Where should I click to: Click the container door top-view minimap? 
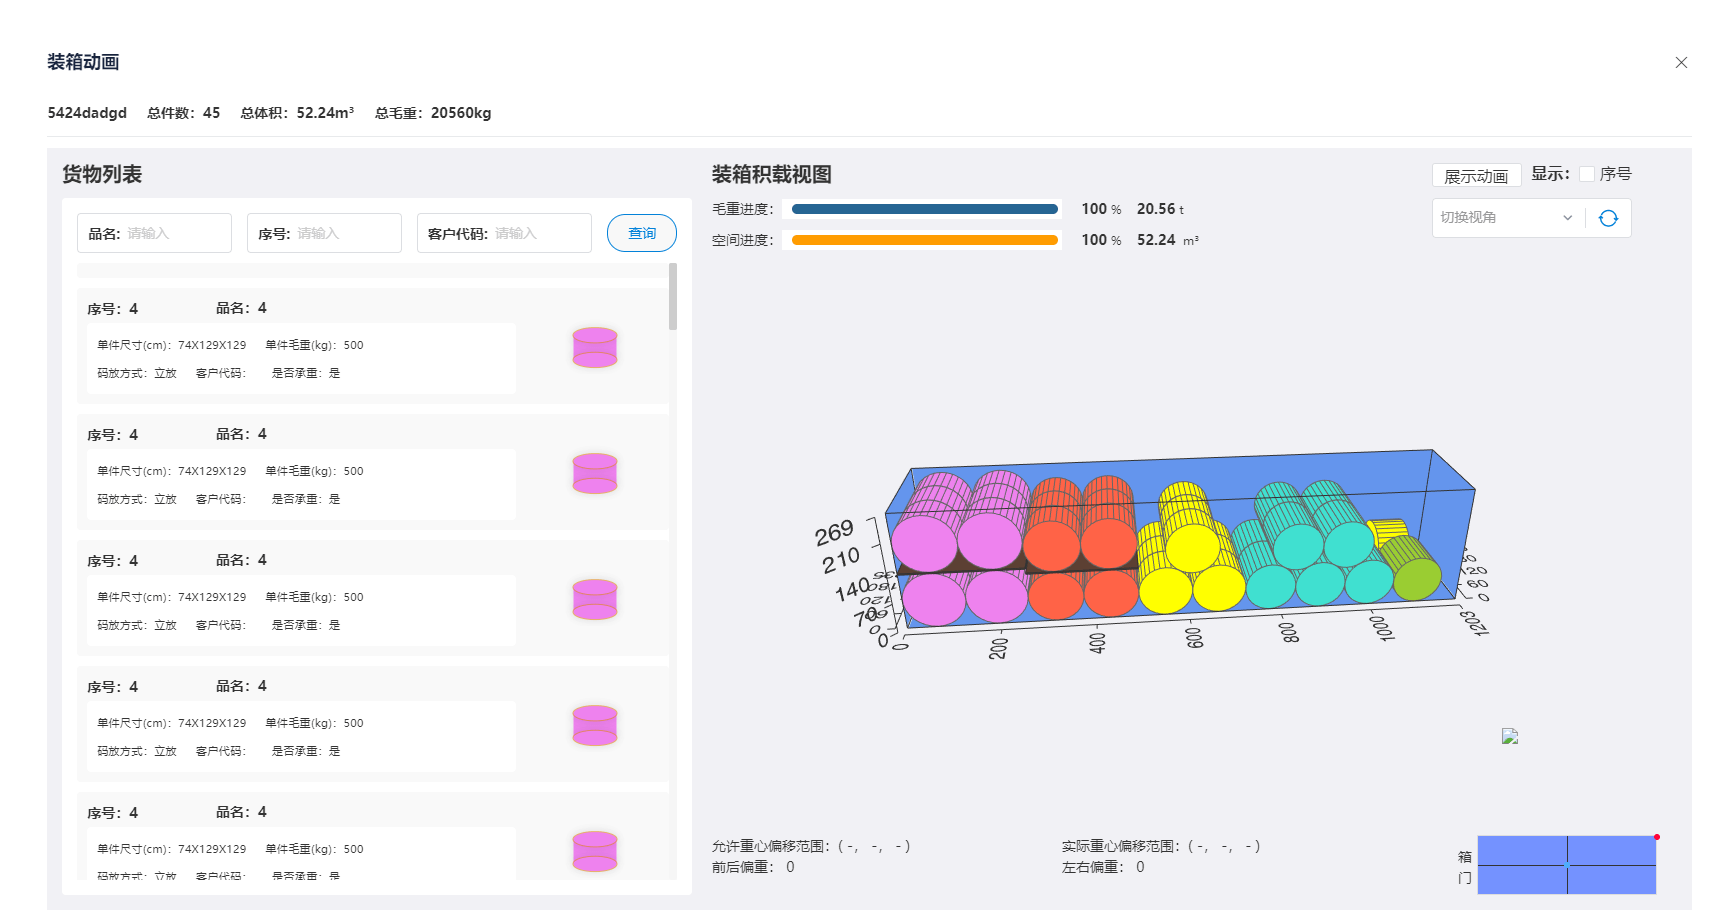coord(1566,864)
